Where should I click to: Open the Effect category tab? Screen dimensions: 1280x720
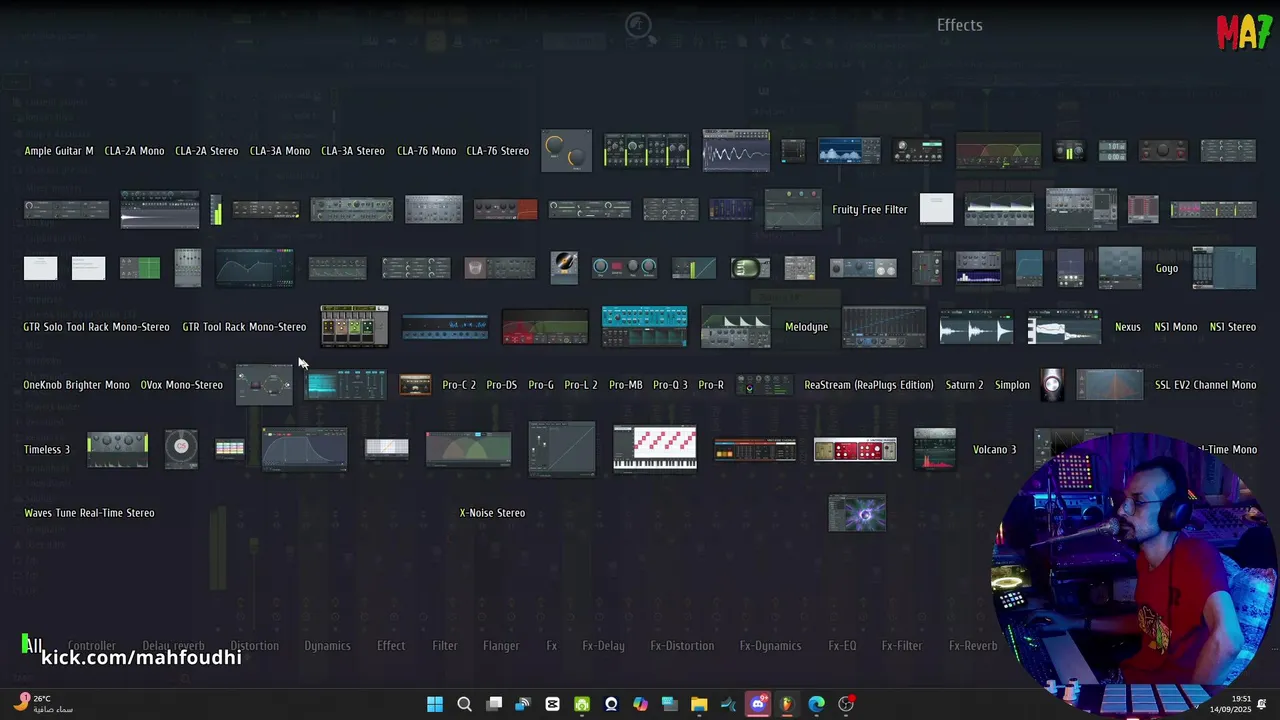(x=391, y=646)
